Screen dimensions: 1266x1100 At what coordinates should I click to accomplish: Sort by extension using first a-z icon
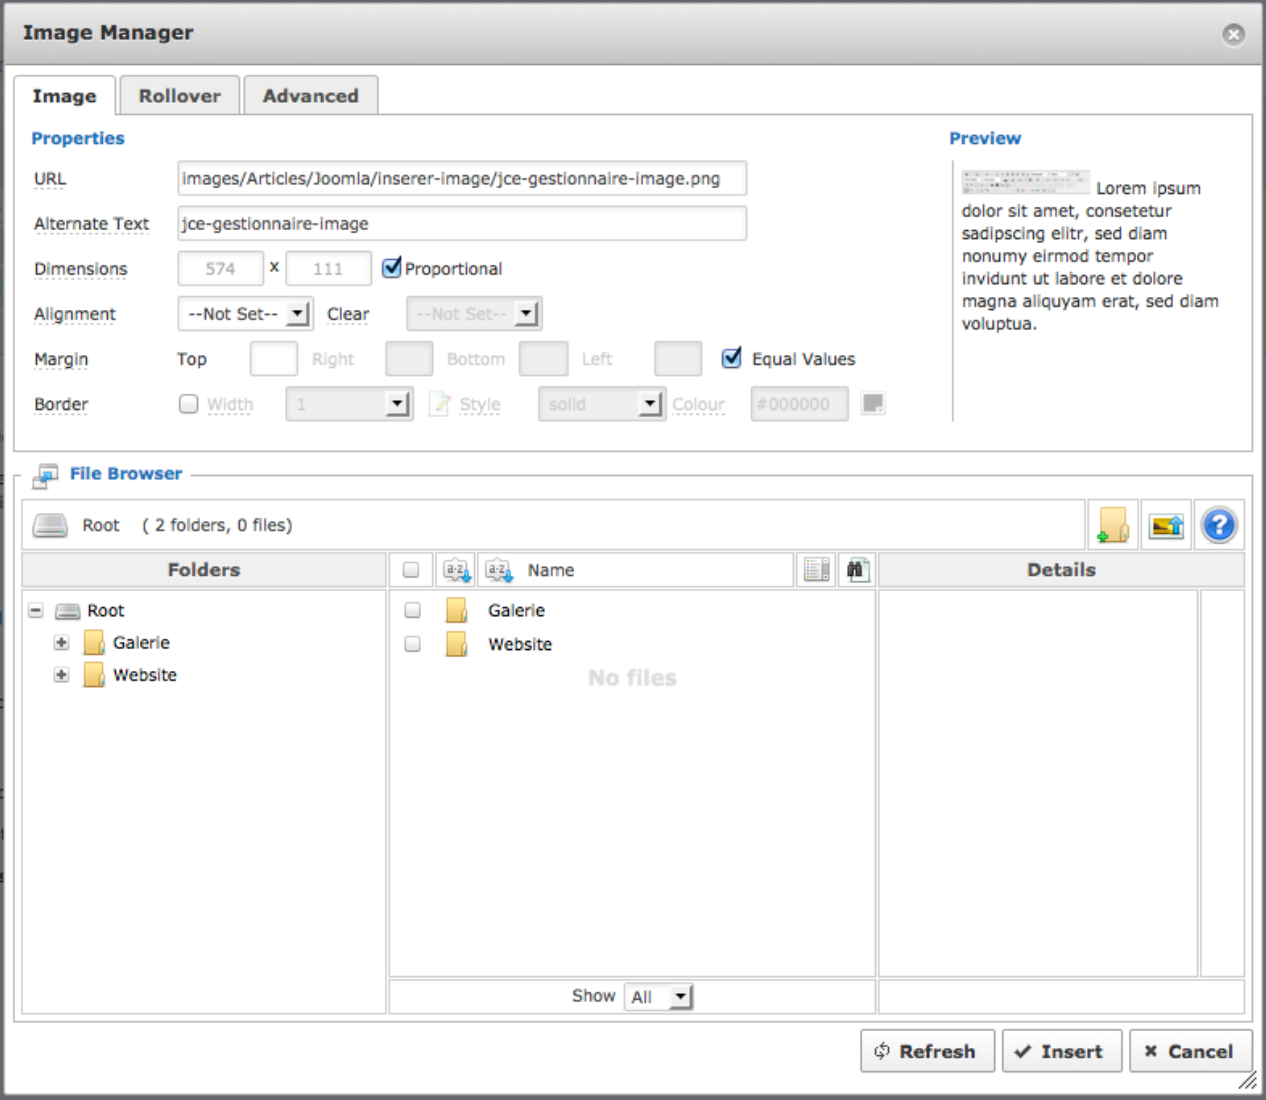(x=457, y=570)
